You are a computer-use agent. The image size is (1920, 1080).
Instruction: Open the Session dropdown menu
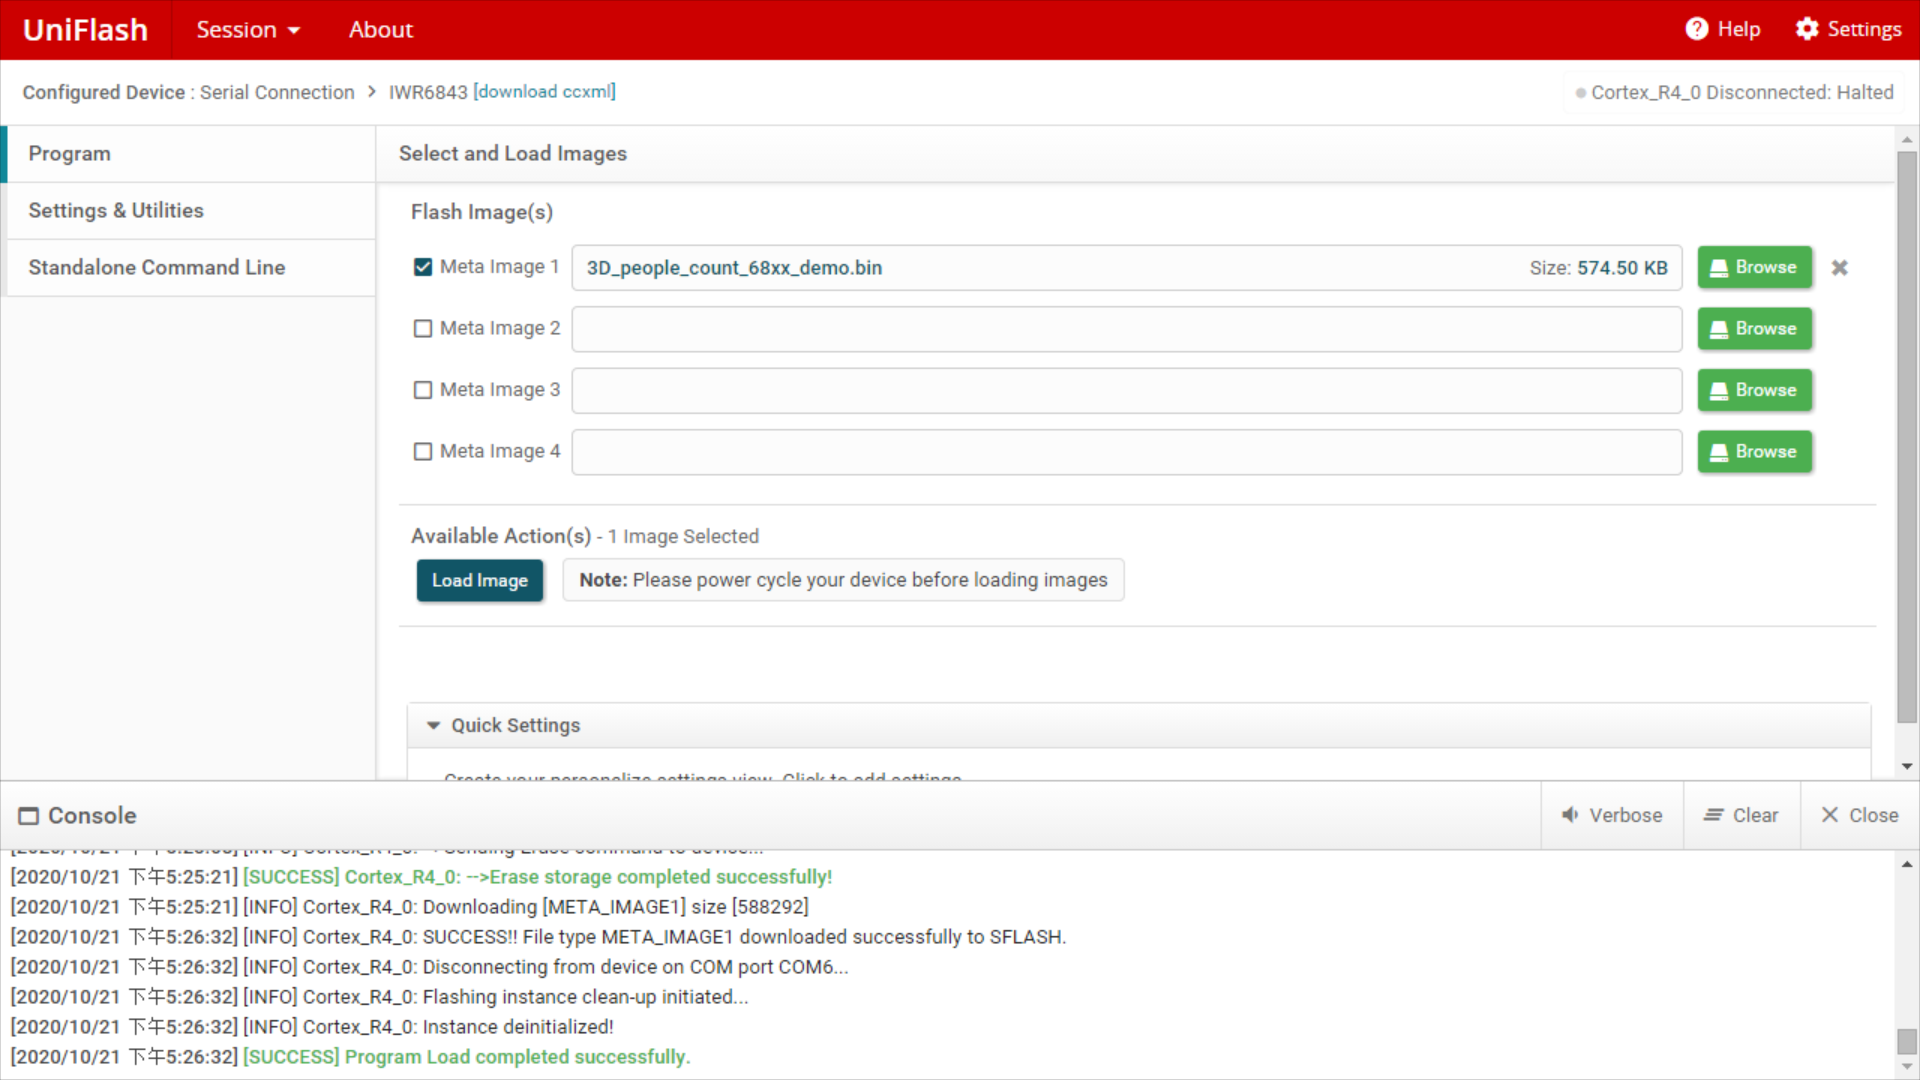coord(248,30)
